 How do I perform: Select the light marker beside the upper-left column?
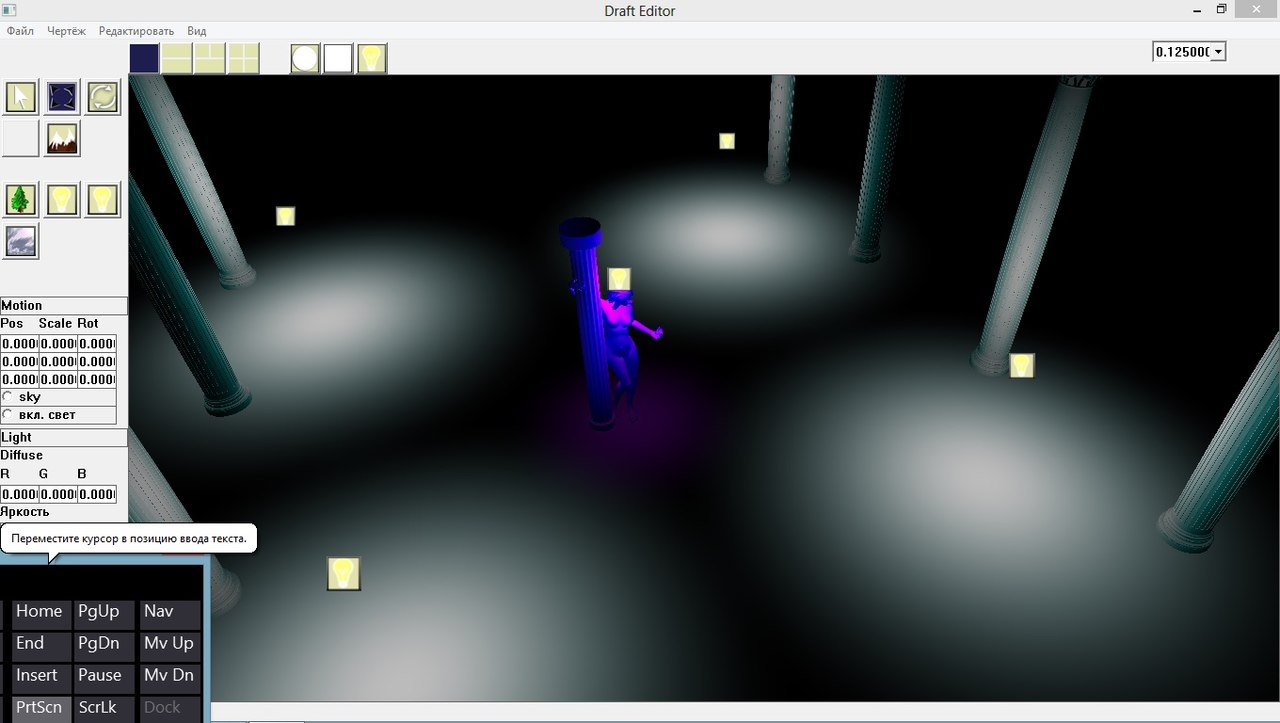pos(285,216)
